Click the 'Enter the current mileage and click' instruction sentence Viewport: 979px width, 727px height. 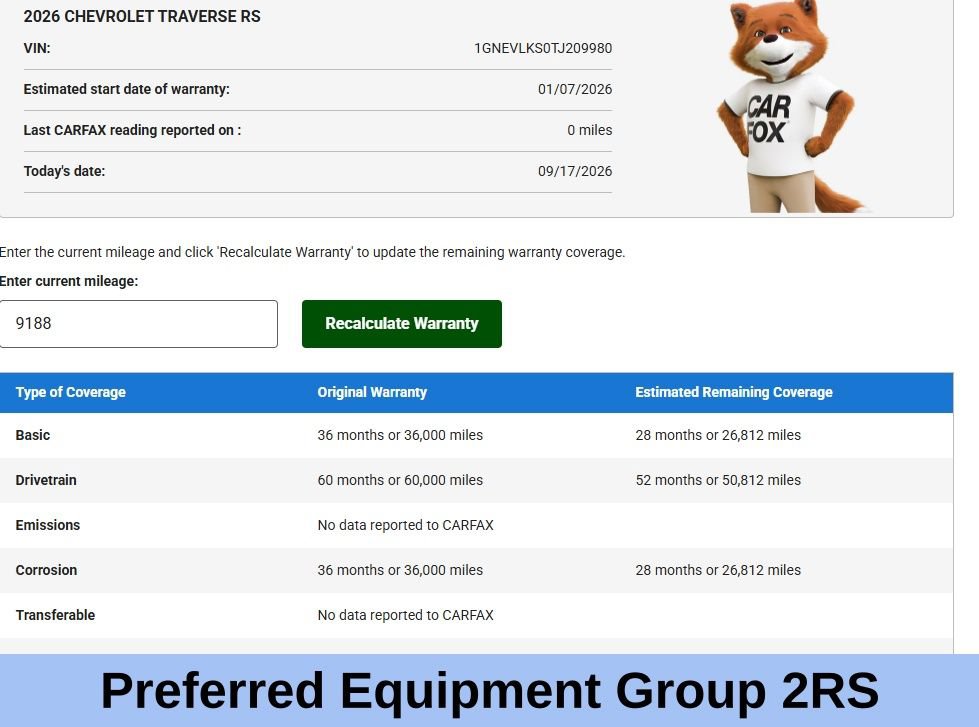coord(312,252)
